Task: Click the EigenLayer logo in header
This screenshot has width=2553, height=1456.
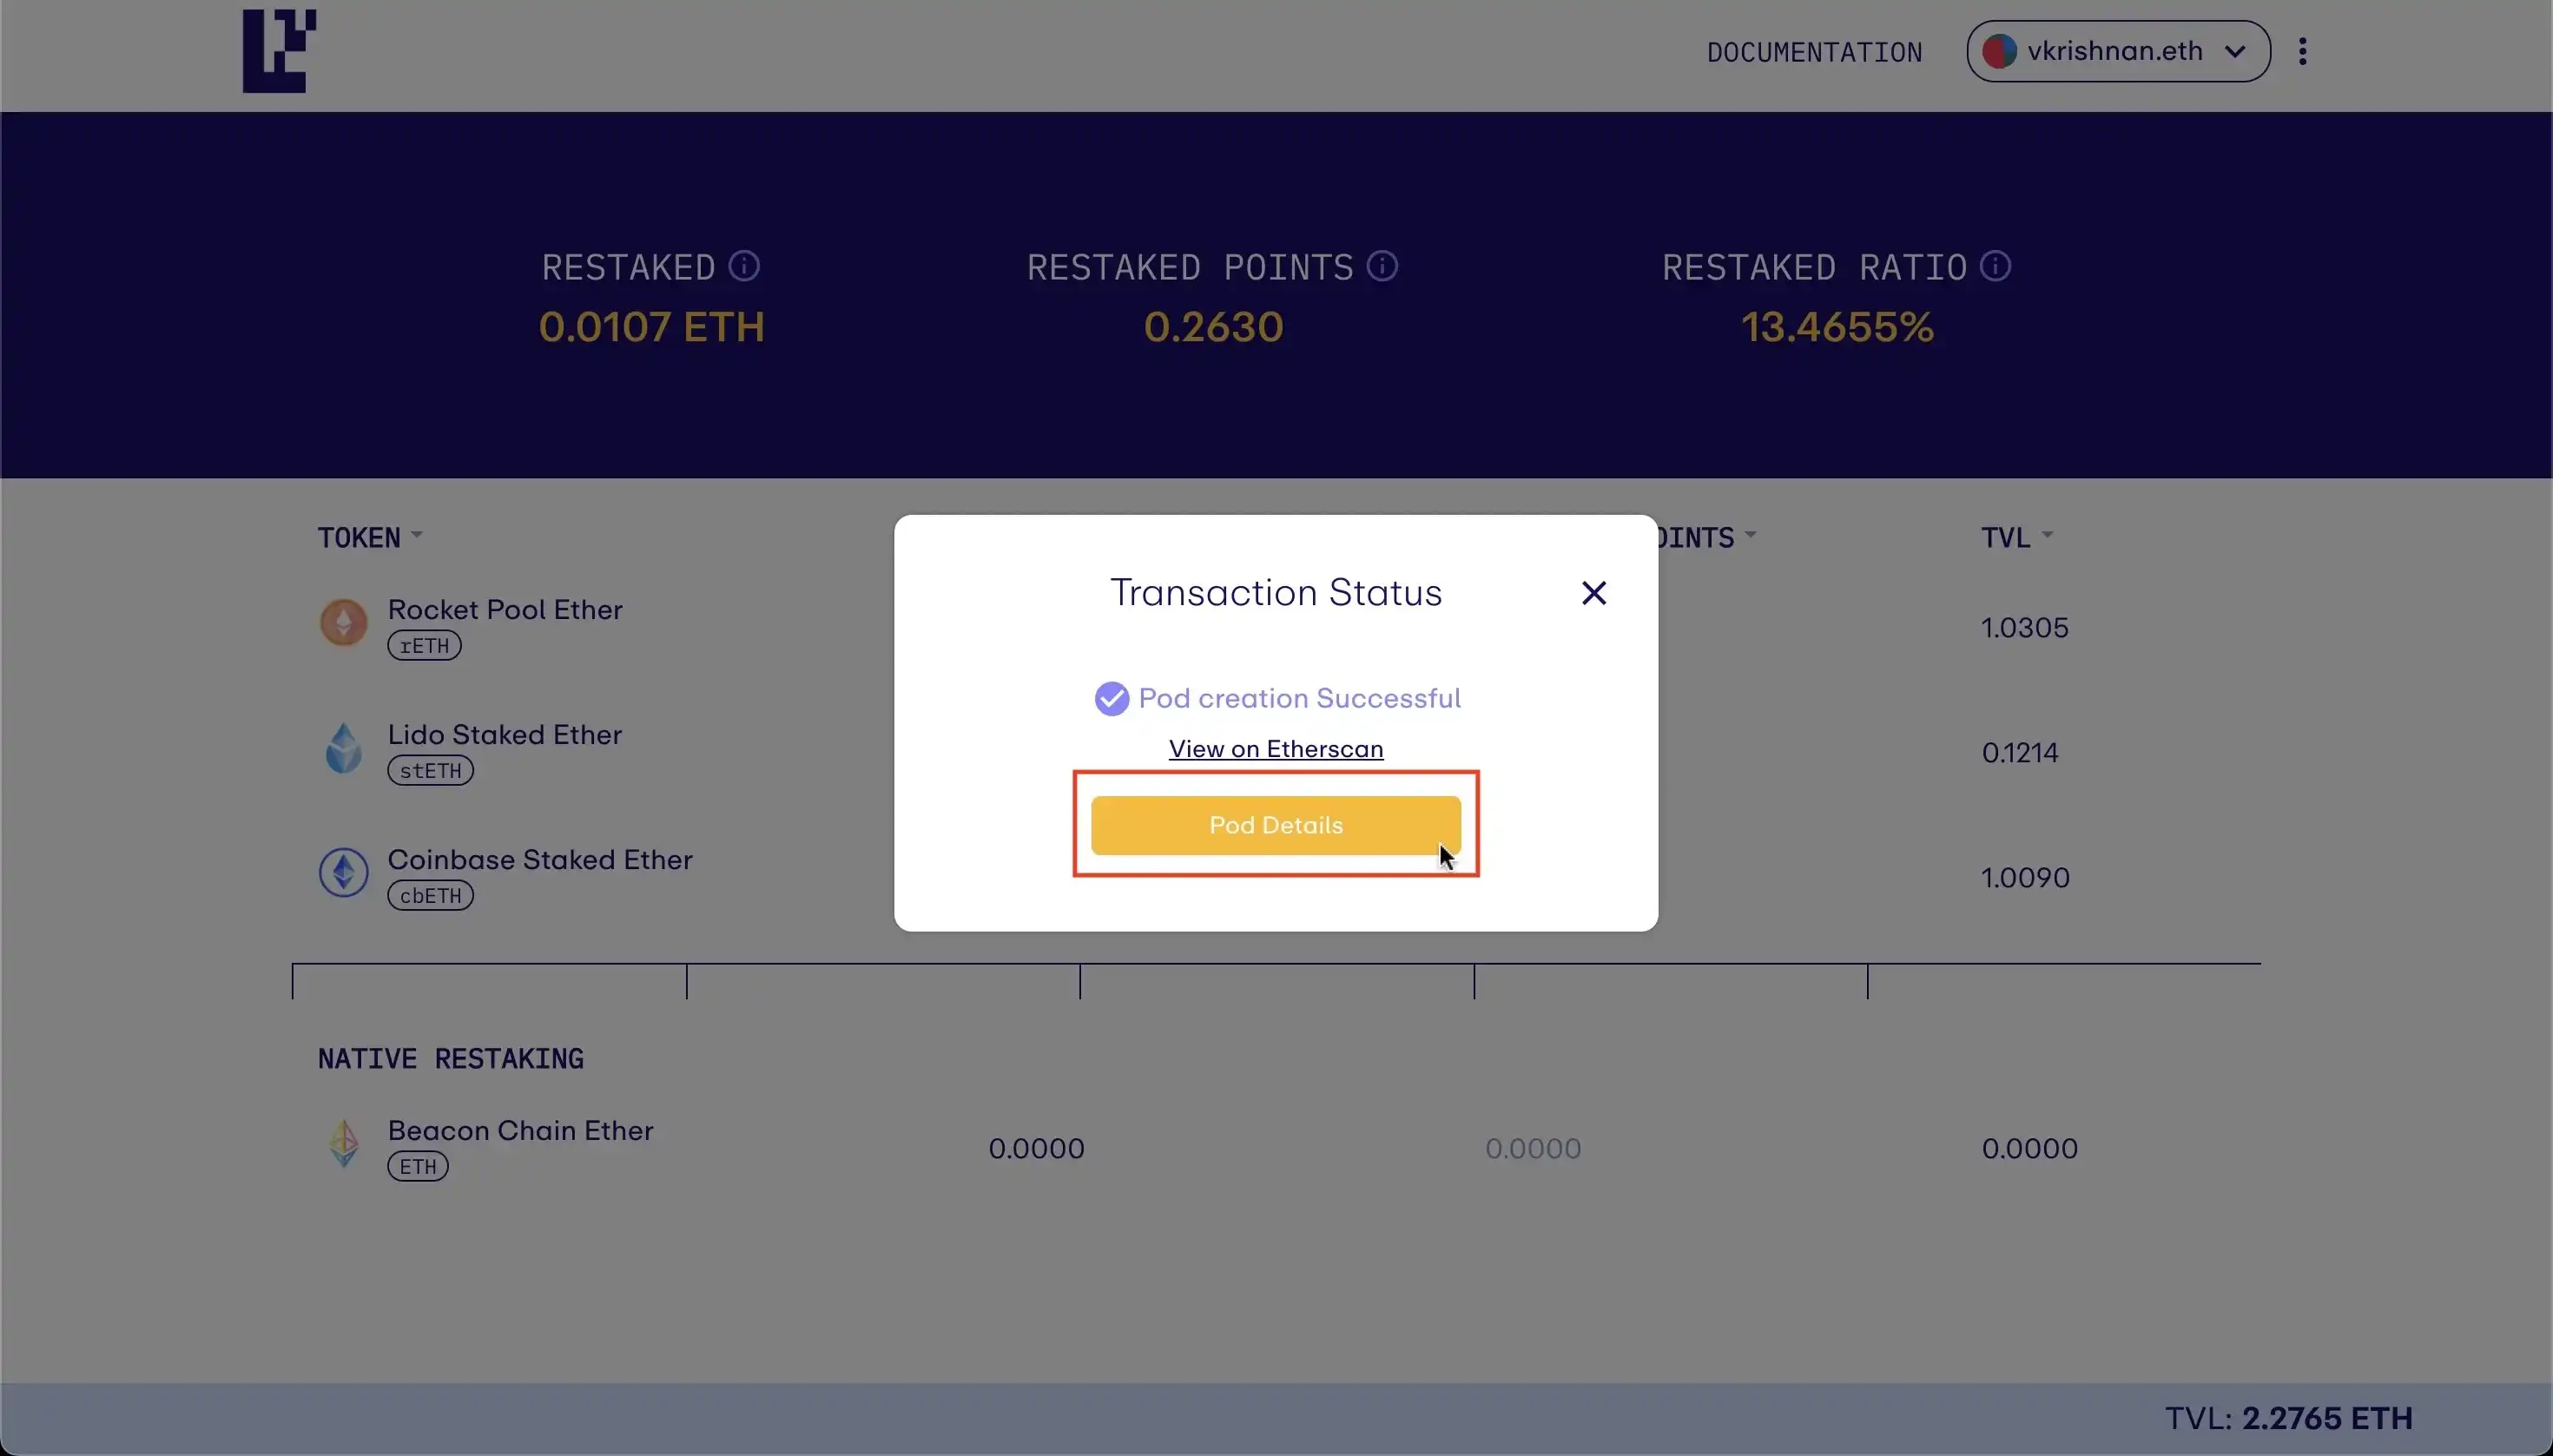Action: (278, 51)
